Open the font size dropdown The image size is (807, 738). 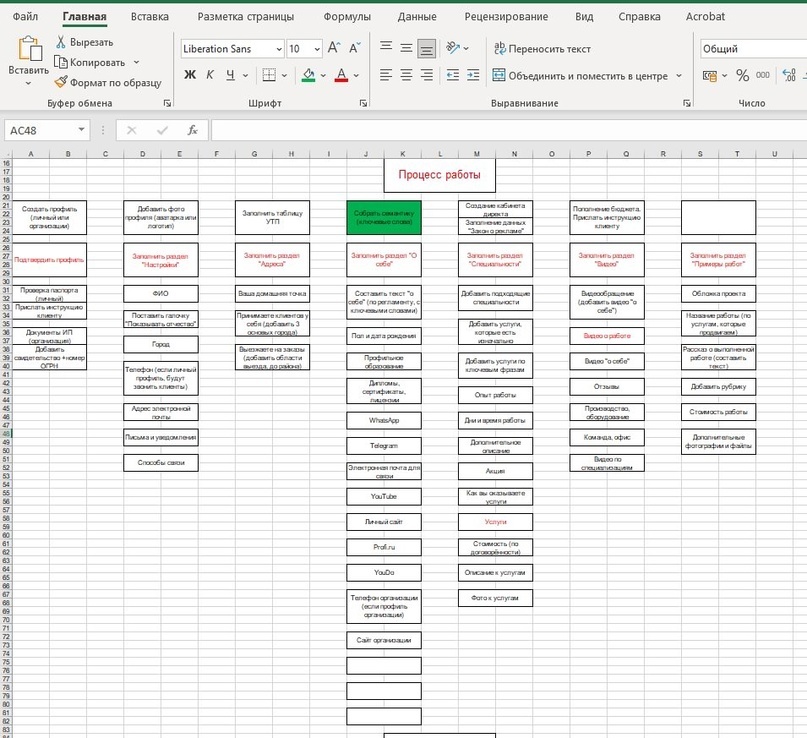pos(317,49)
